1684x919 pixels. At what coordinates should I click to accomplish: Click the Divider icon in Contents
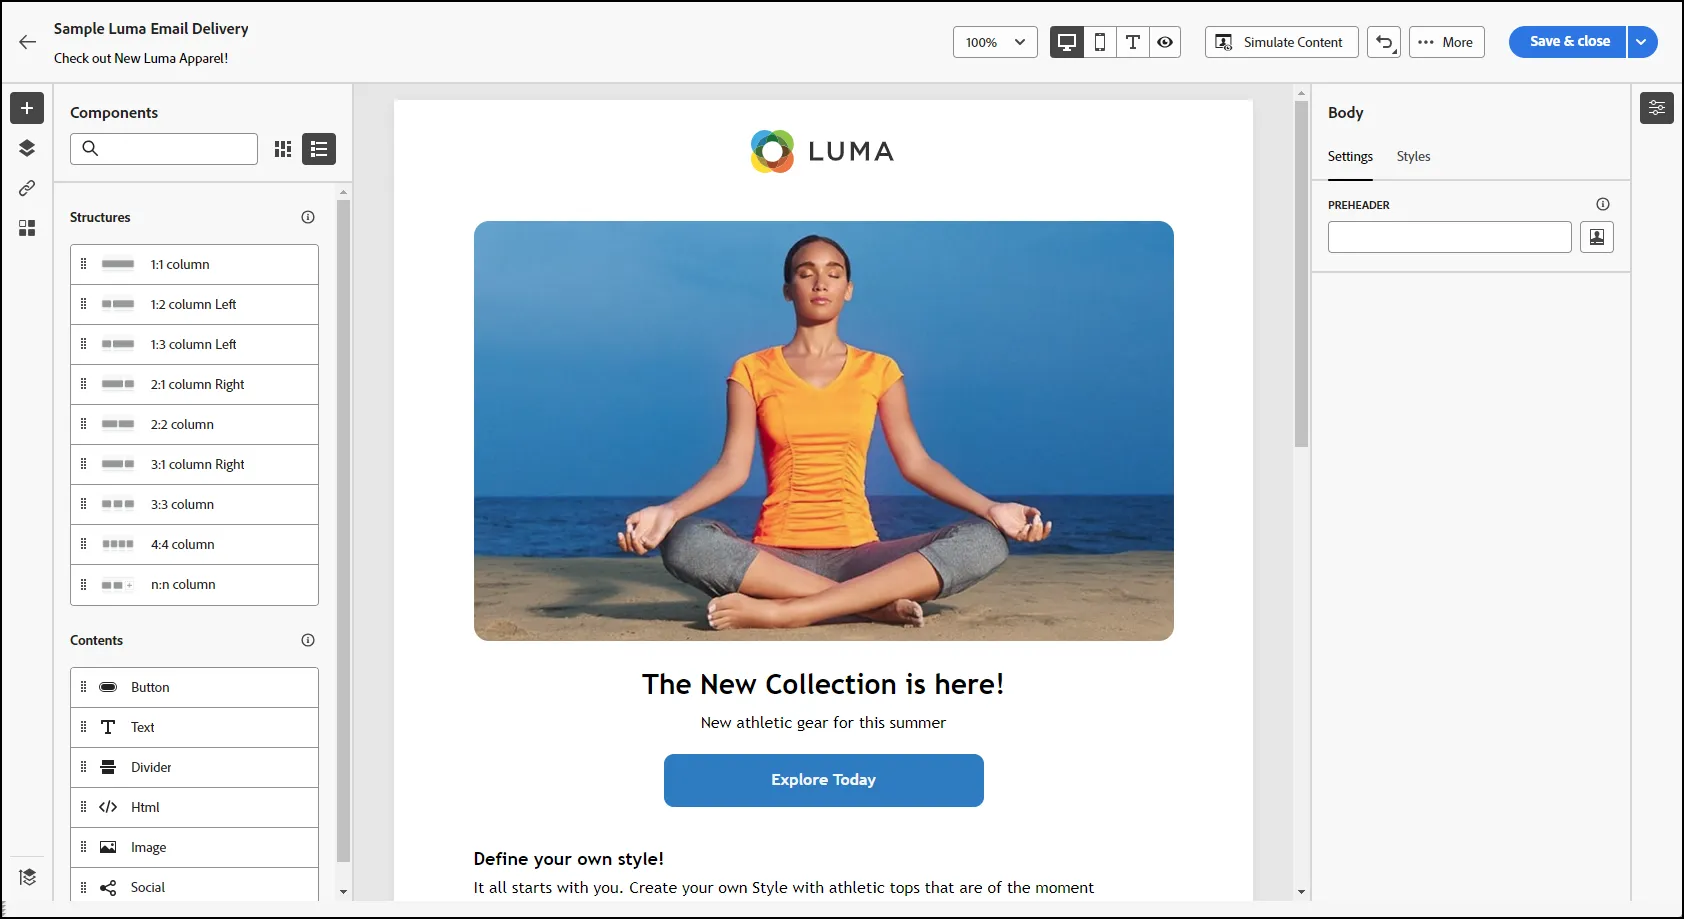click(x=108, y=768)
